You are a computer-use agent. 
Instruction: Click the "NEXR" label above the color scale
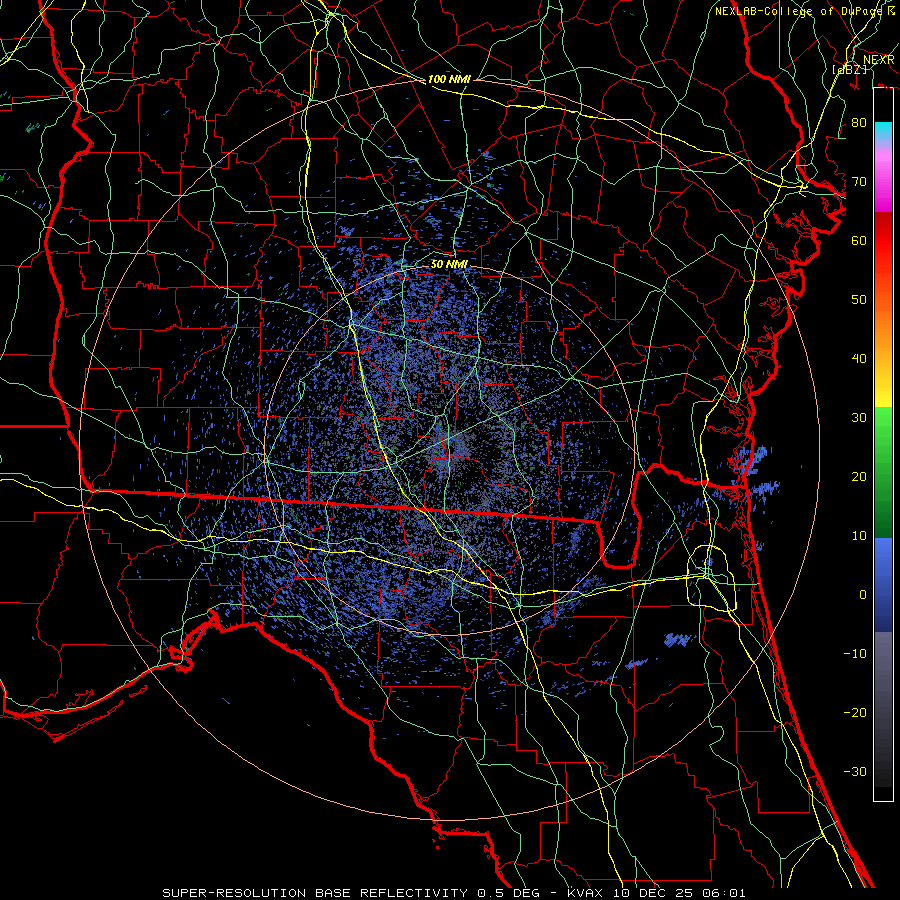(x=878, y=60)
